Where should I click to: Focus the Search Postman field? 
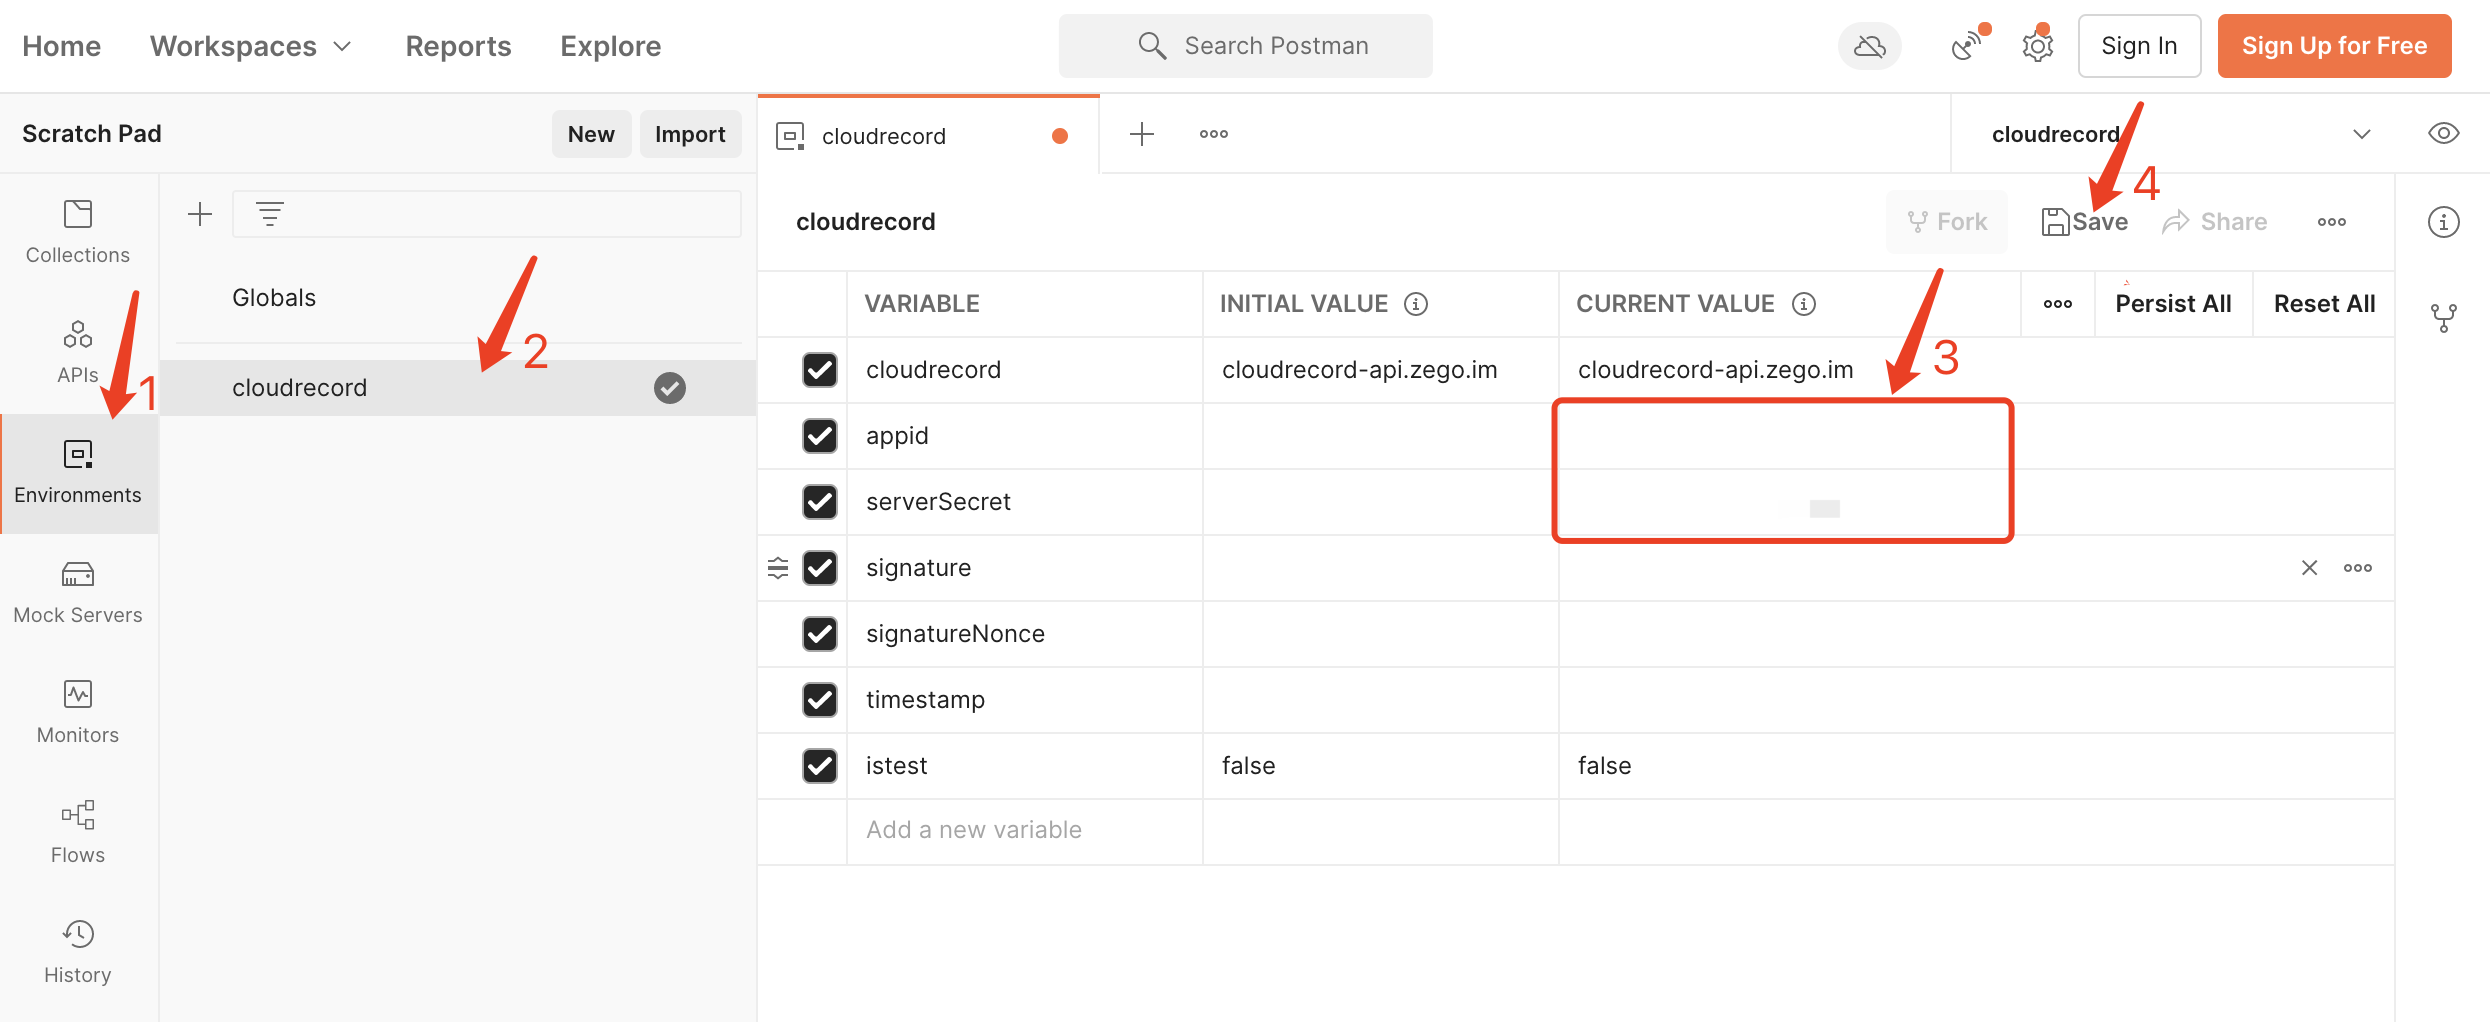tap(1246, 46)
